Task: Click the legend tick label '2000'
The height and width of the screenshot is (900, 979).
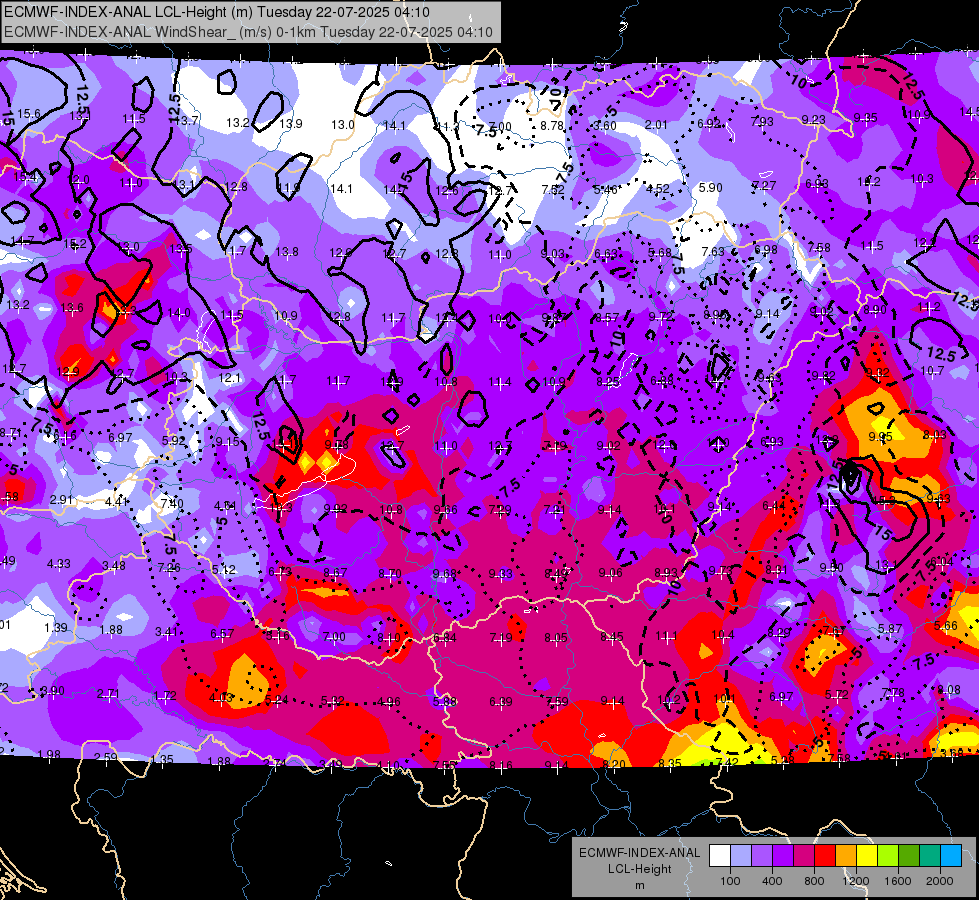Action: click(940, 881)
